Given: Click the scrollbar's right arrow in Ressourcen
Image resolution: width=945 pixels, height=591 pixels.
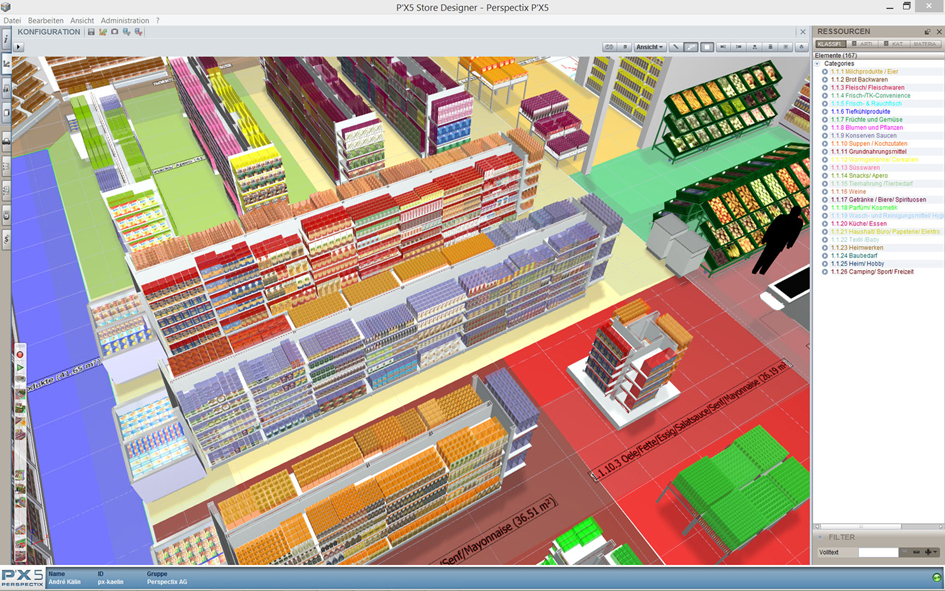Looking at the screenshot, I should point(939,527).
